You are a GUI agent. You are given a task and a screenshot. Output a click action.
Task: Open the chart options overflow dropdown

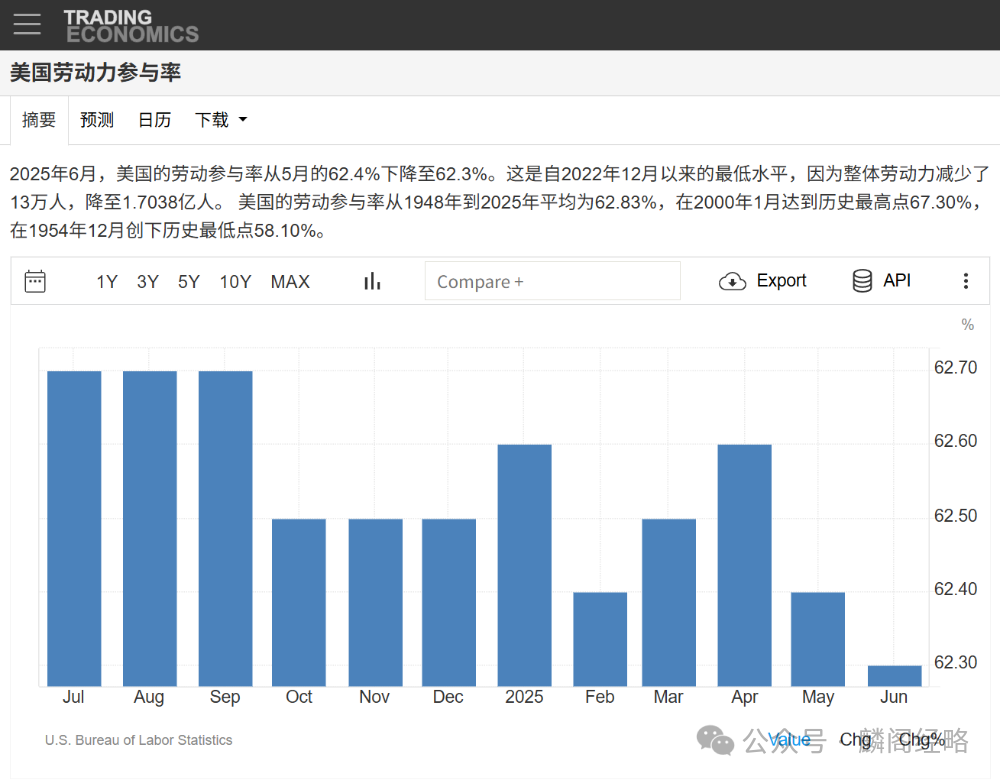click(966, 281)
